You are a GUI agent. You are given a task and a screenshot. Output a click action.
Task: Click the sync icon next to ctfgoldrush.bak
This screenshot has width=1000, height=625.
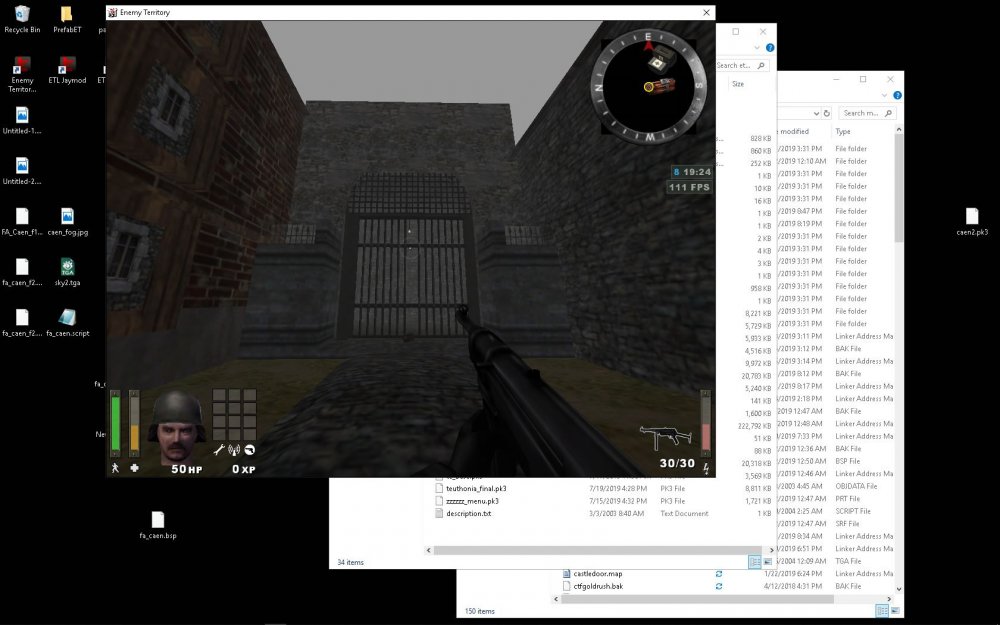[718, 586]
